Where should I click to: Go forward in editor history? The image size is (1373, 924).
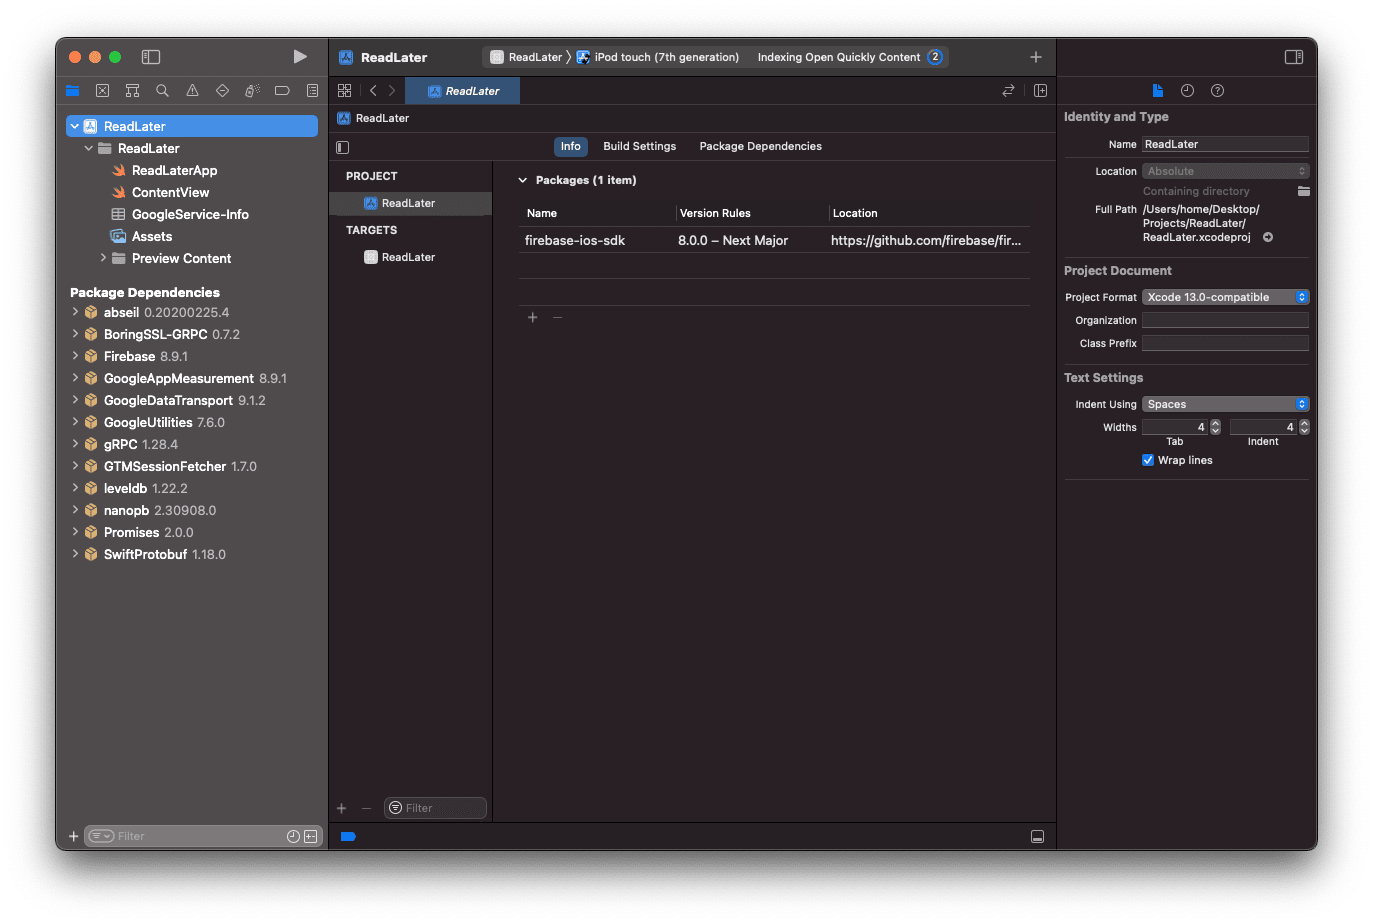(392, 91)
